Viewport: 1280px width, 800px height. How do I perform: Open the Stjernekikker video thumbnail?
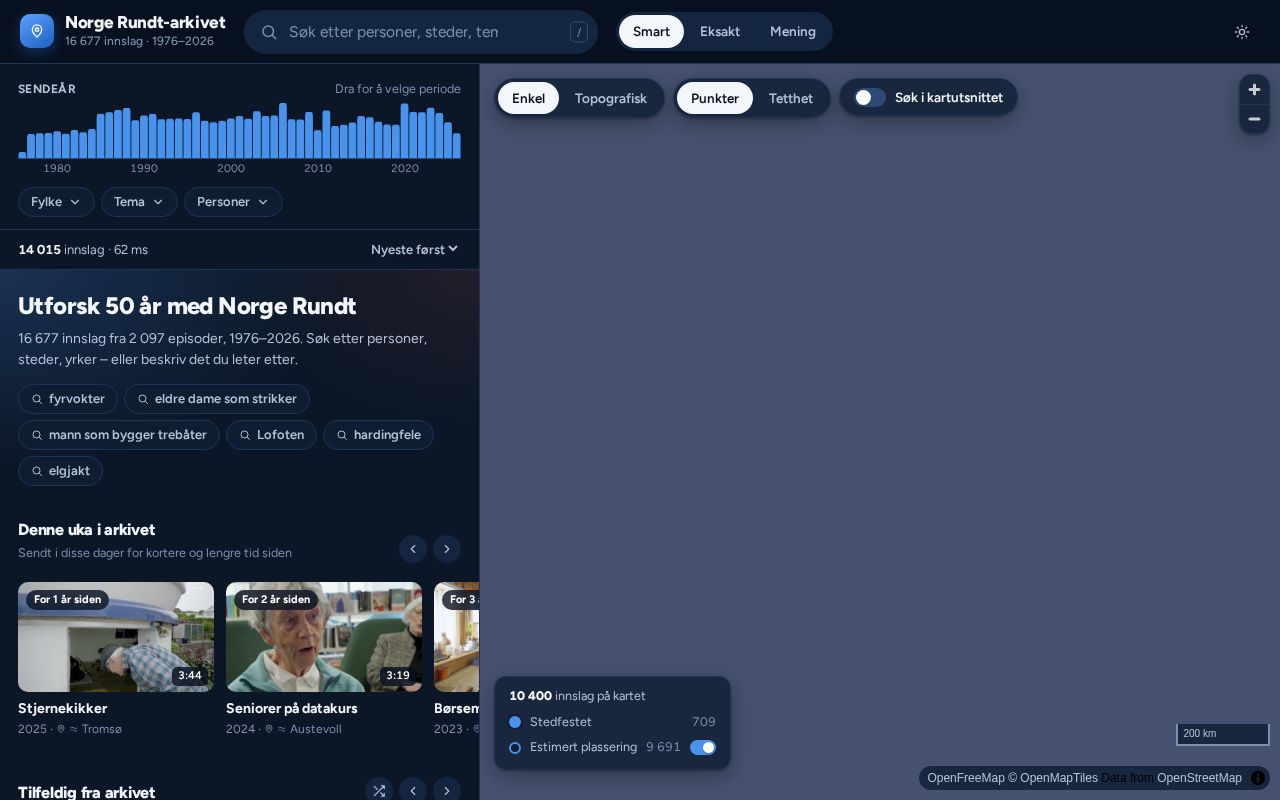click(116, 637)
